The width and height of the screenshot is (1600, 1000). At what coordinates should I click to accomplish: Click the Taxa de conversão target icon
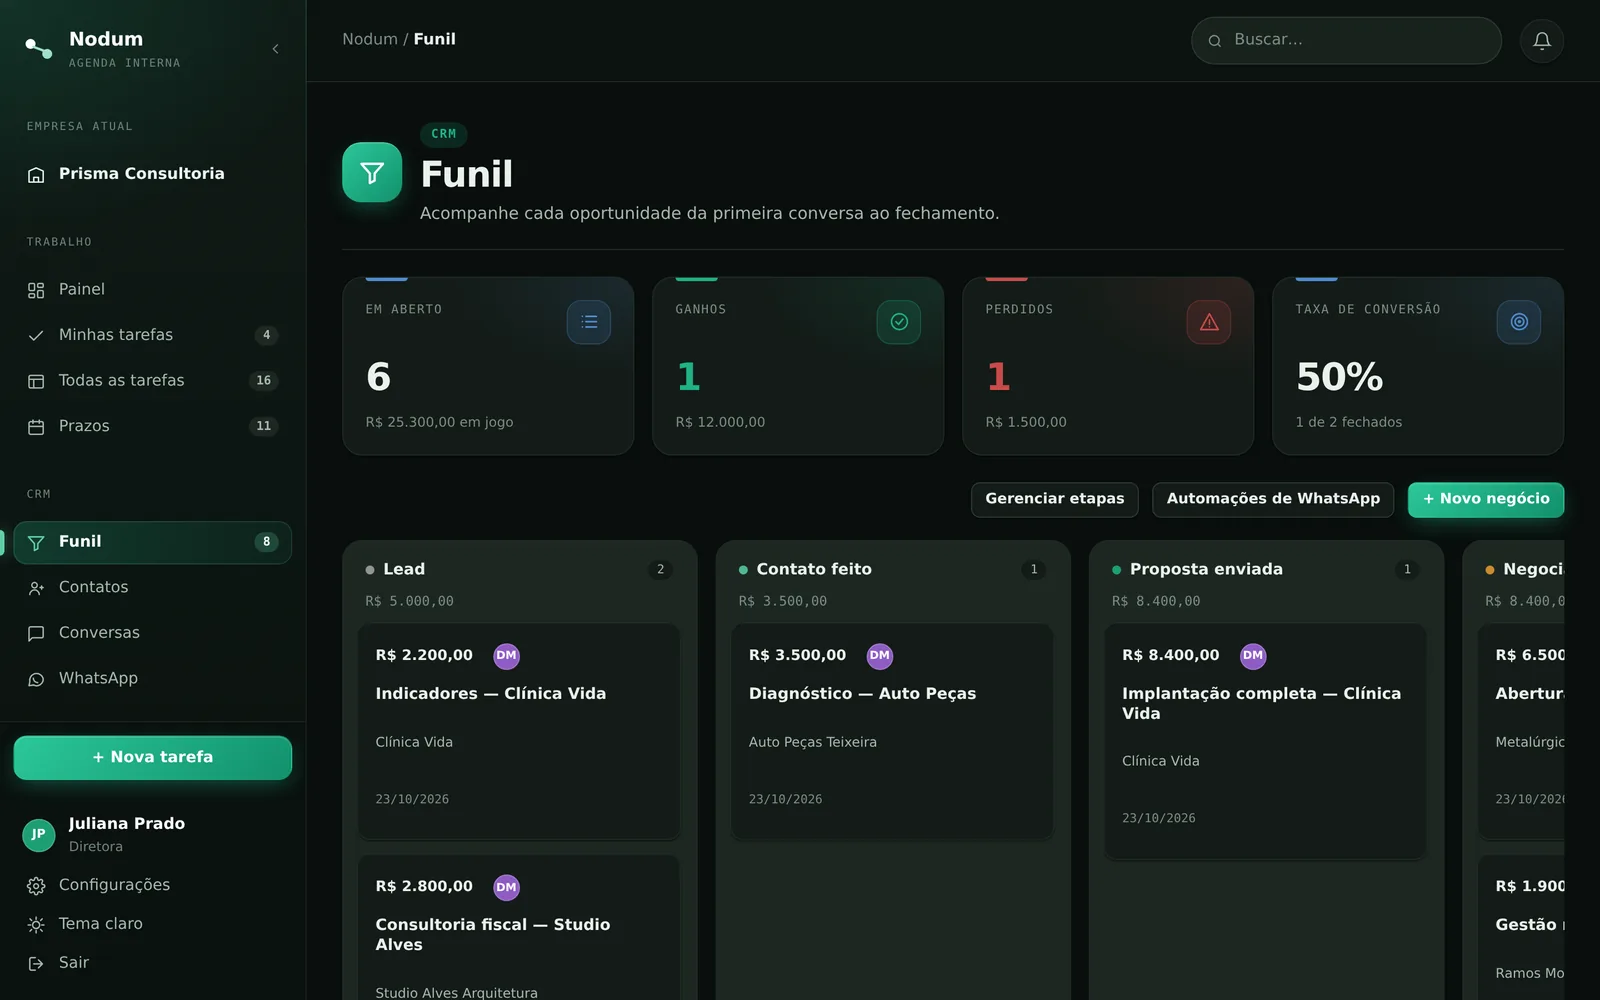[1519, 322]
